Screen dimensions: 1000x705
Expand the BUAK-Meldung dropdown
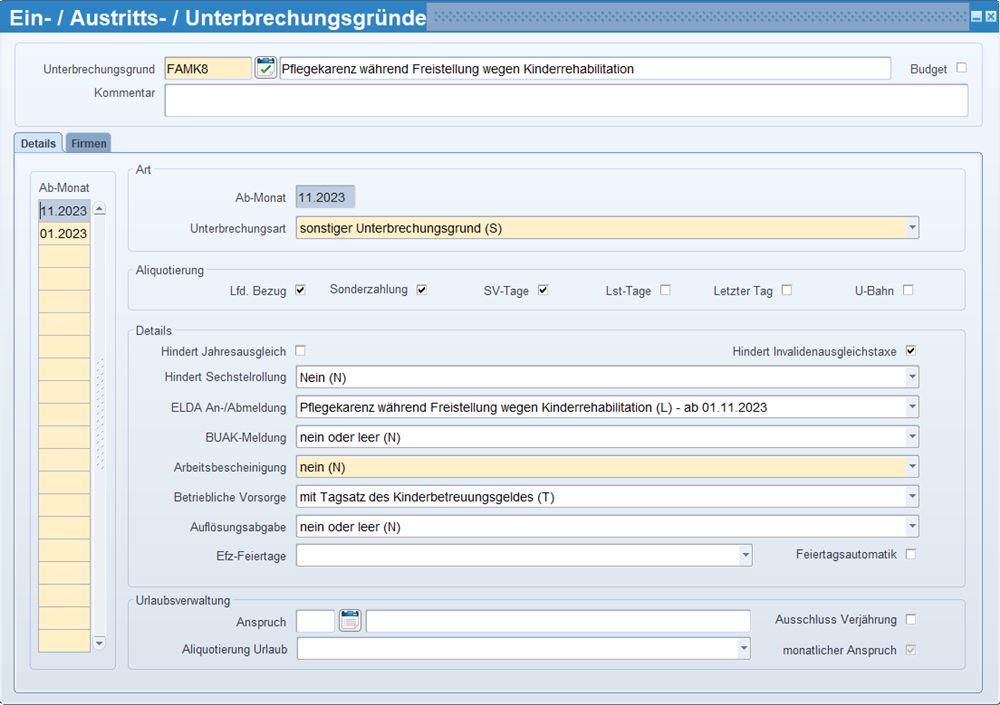pyautogui.click(x=913, y=437)
